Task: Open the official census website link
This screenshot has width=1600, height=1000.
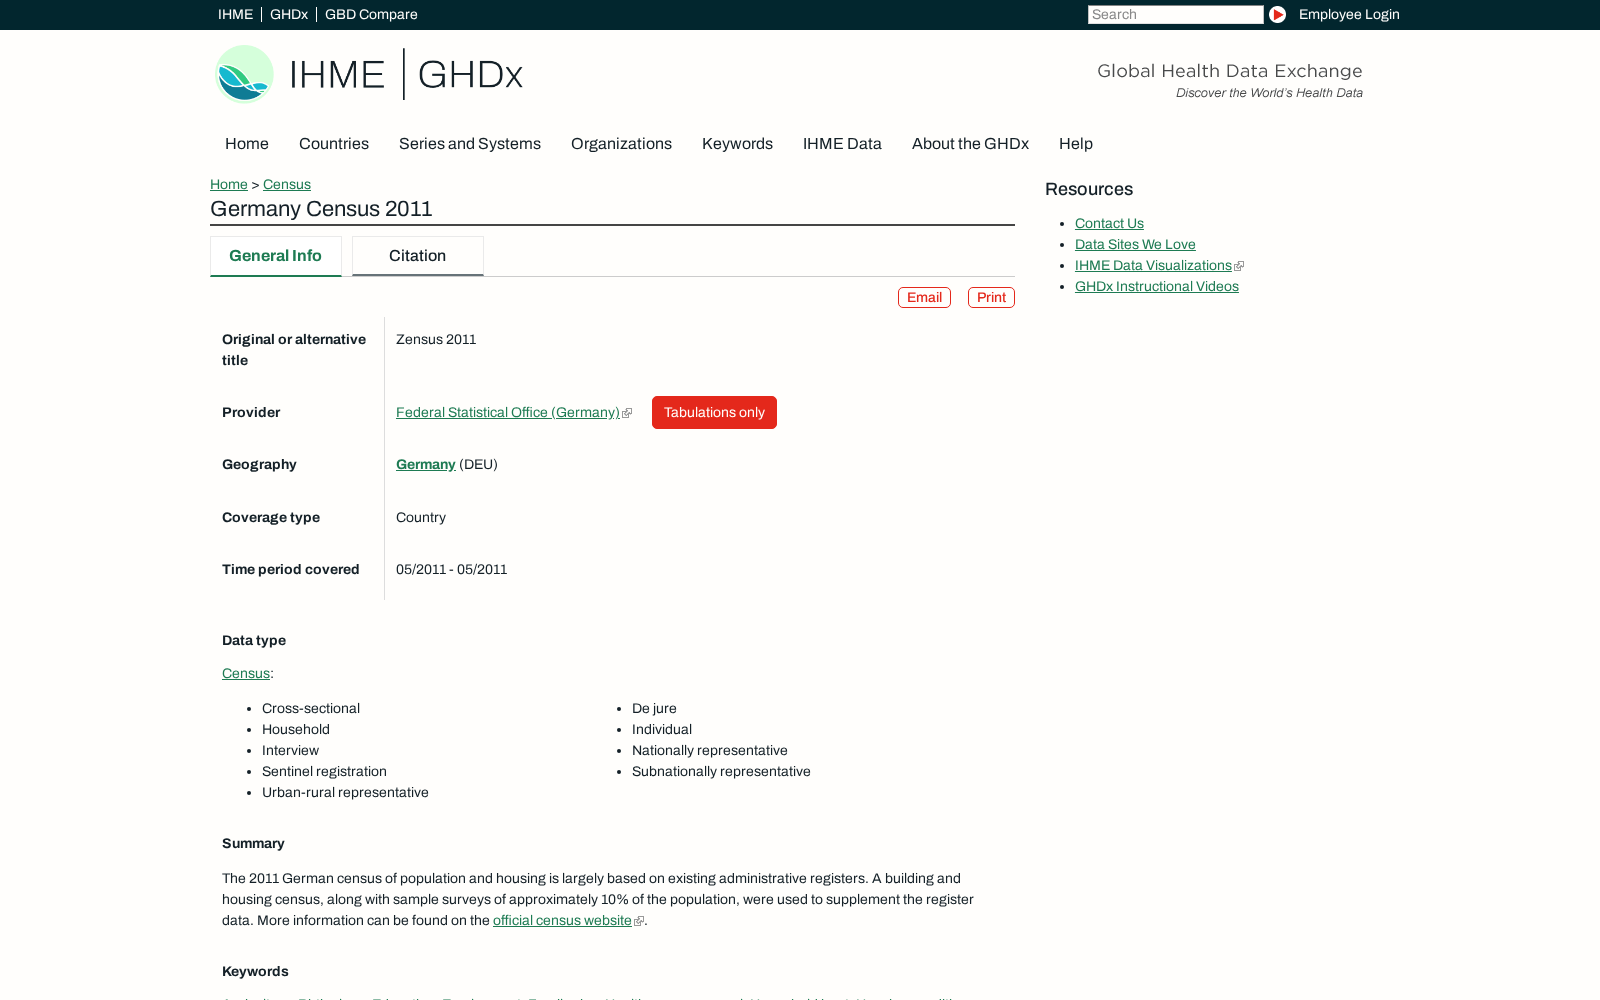Action: pos(562,921)
